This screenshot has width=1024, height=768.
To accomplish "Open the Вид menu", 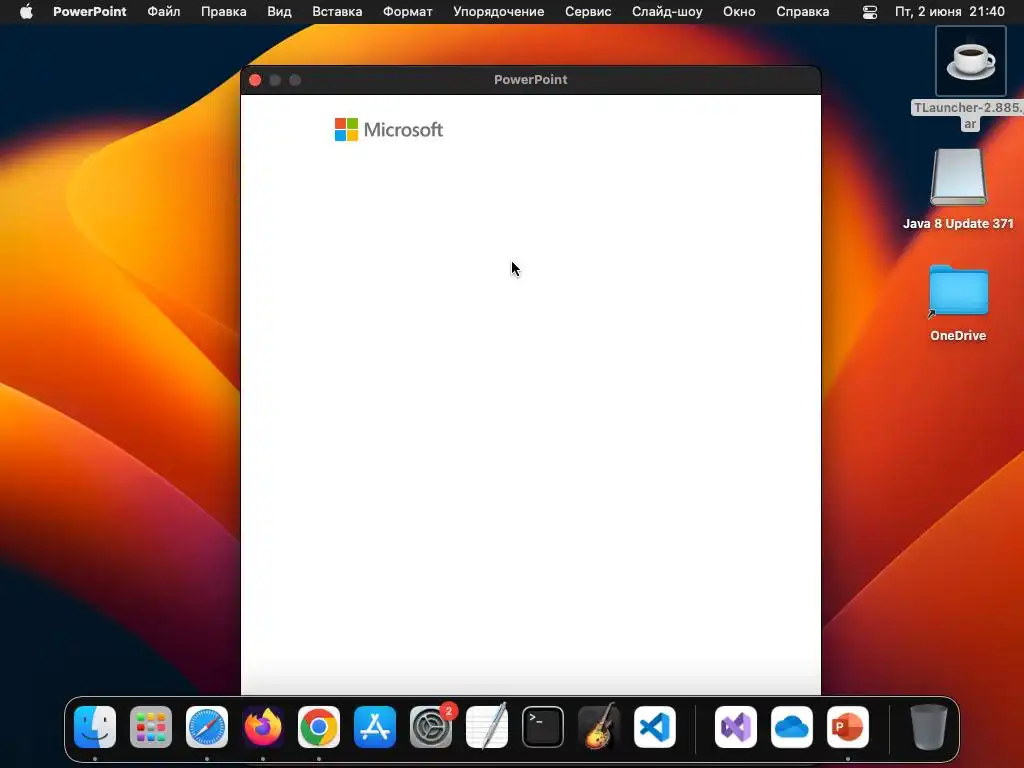I will coord(280,12).
